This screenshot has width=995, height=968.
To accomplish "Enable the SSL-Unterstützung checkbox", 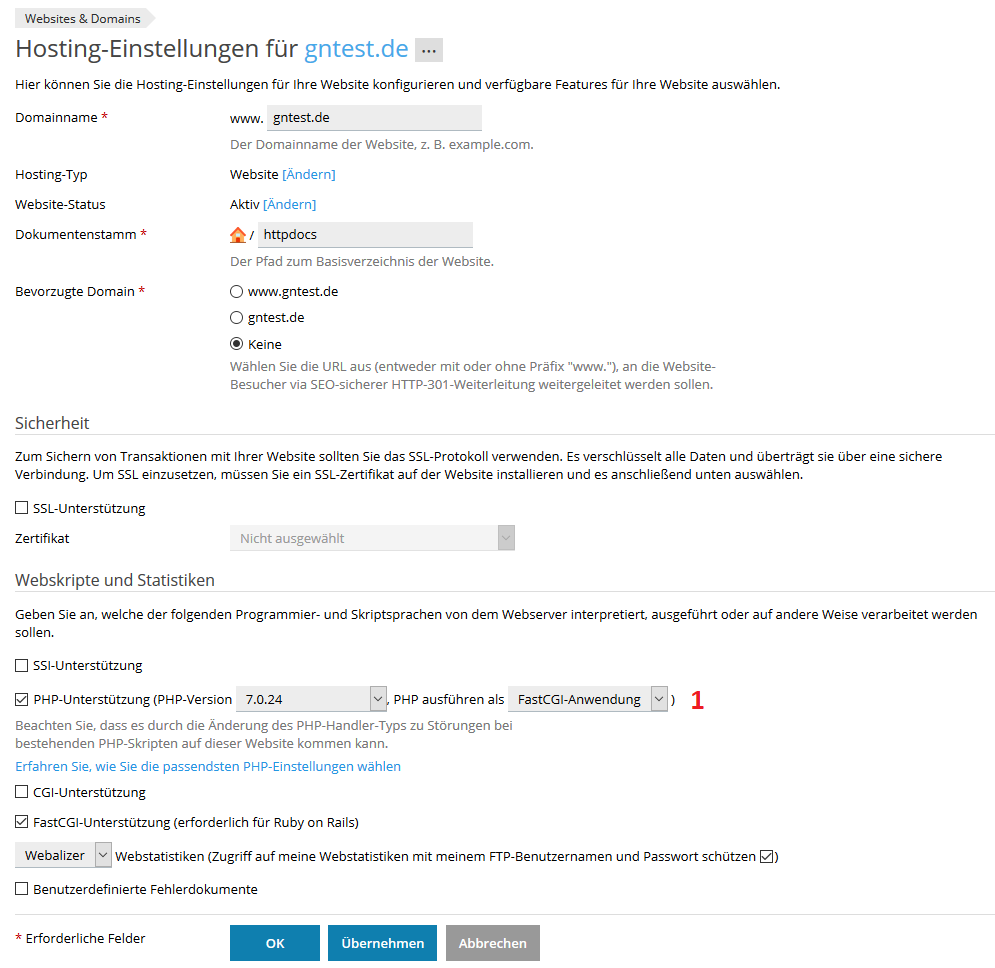I will [22, 508].
